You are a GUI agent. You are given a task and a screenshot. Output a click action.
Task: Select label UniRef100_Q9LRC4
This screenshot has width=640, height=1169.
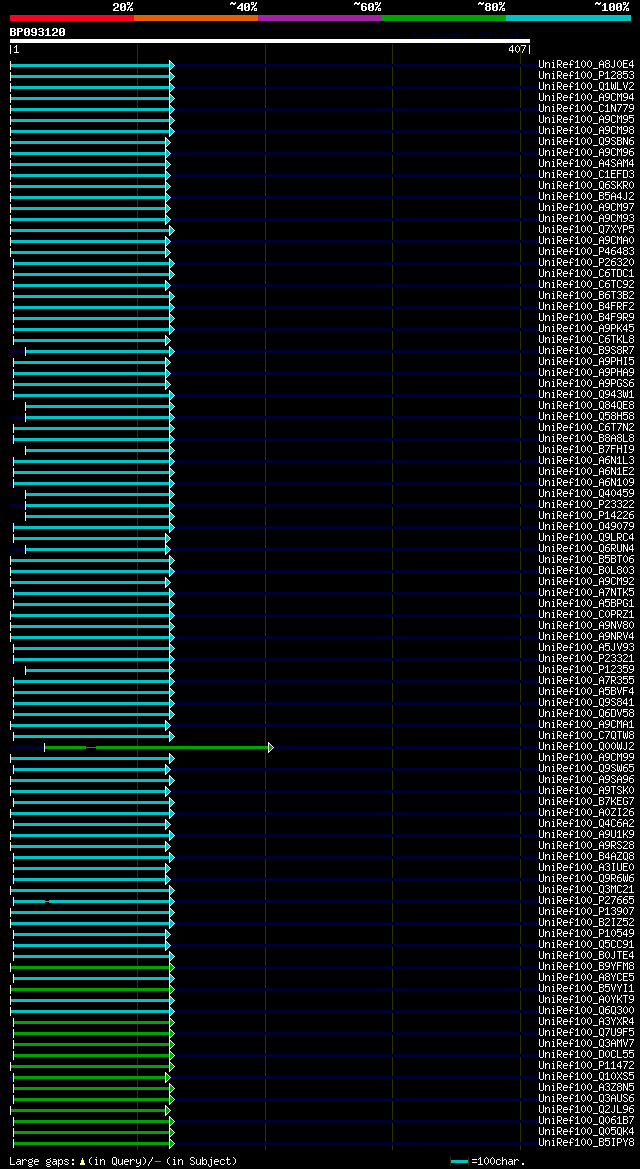click(x=586, y=538)
